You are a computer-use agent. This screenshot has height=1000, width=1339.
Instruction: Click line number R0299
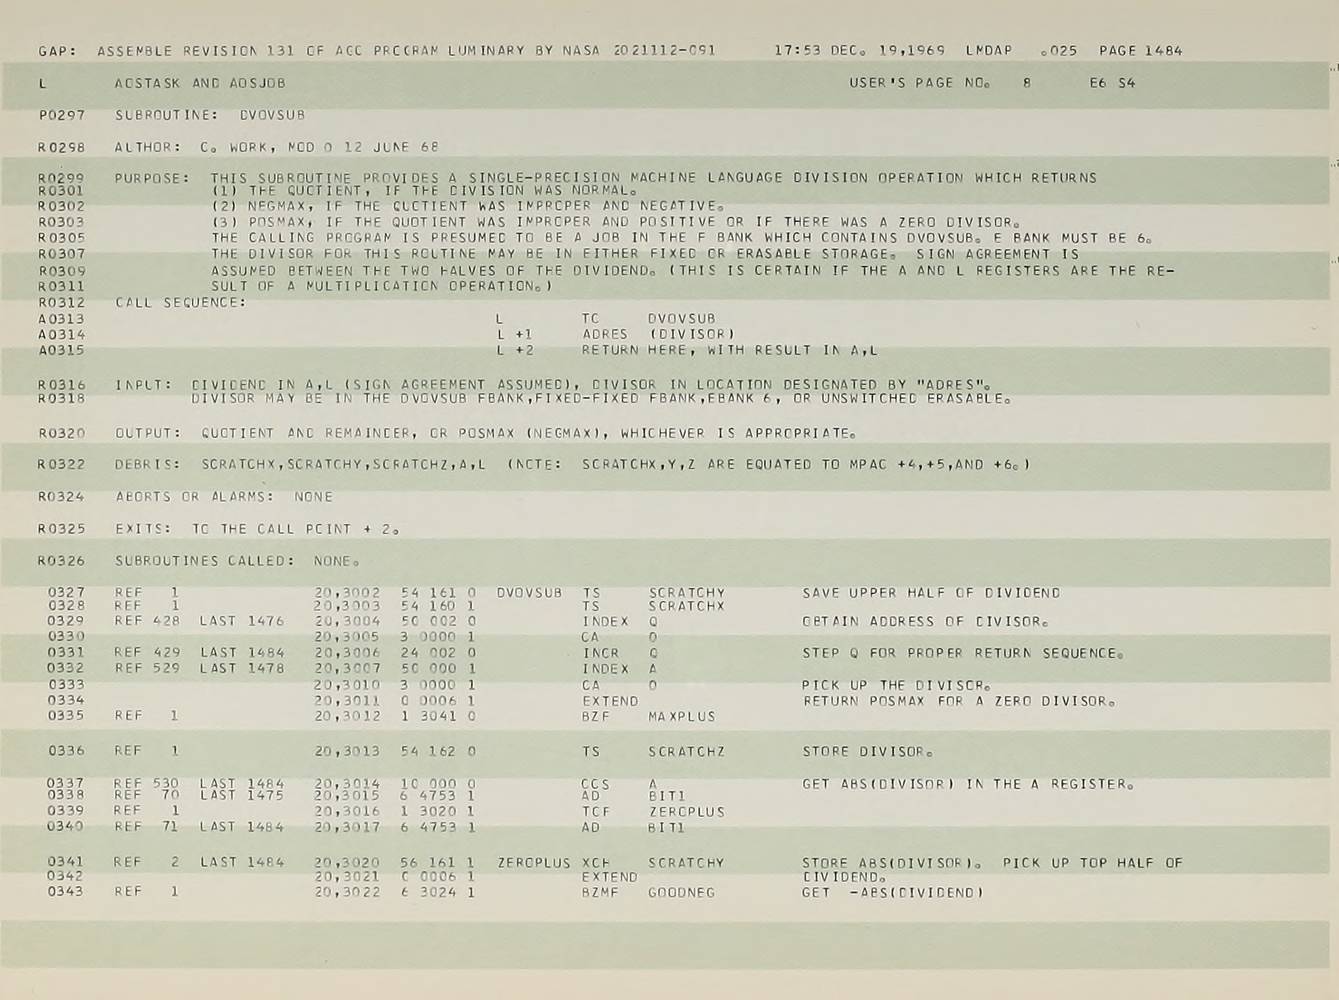coord(62,178)
